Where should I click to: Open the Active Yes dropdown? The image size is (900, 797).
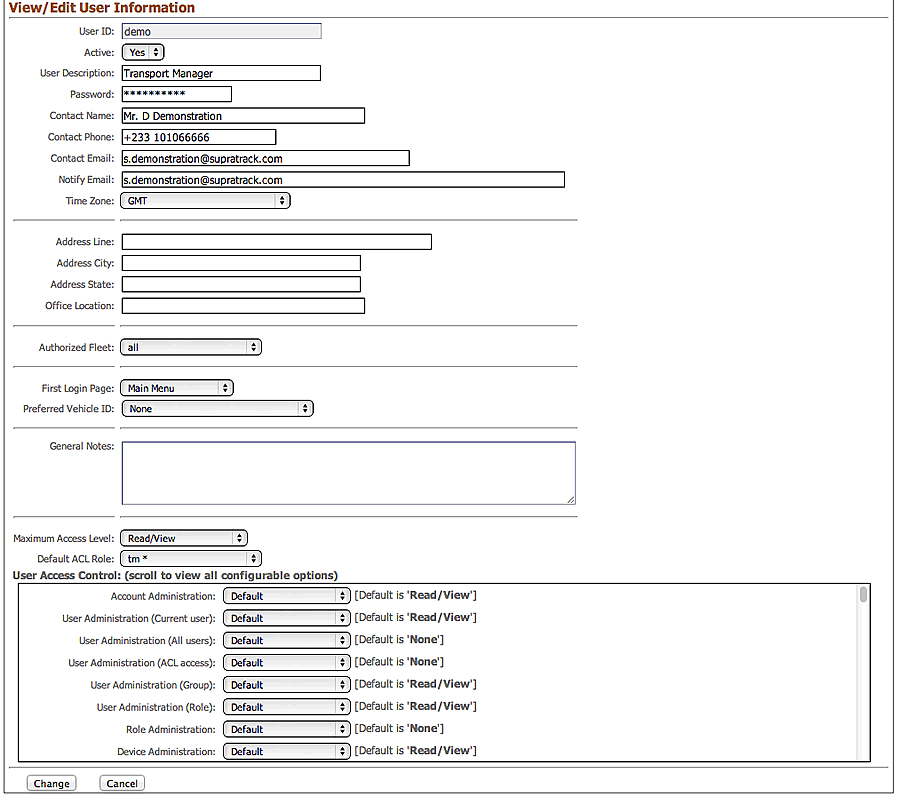coord(143,52)
